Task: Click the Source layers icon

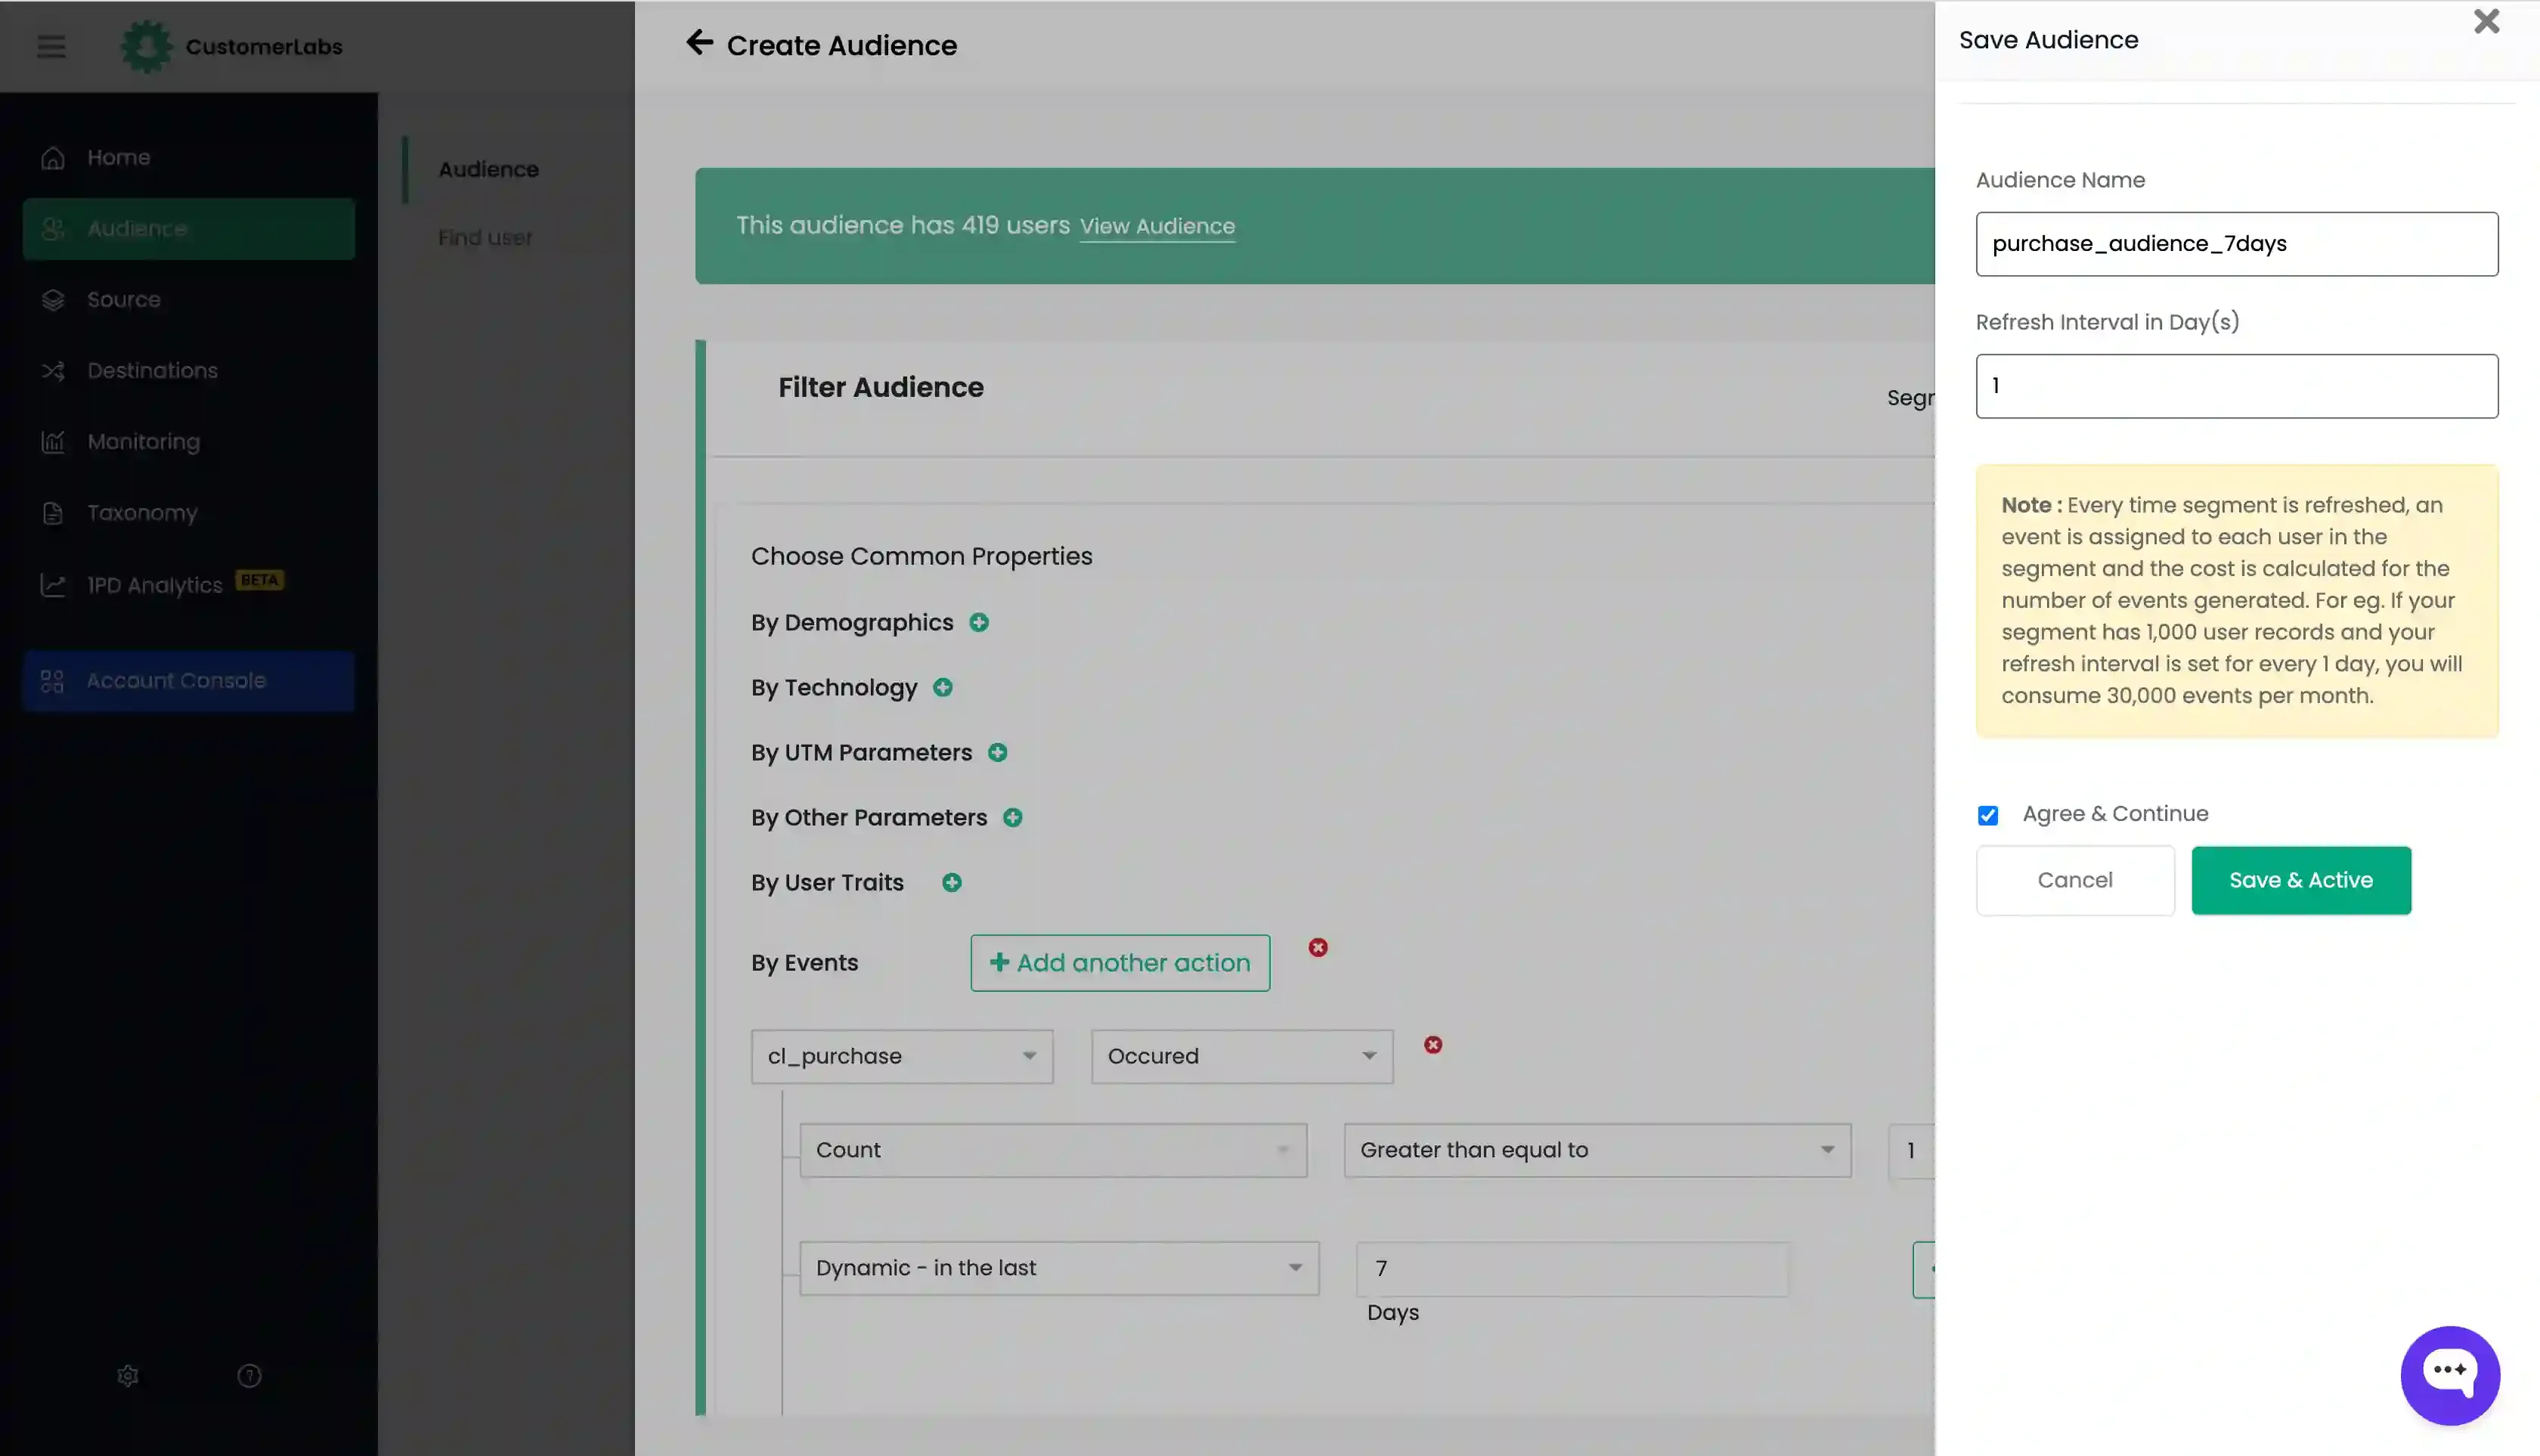Action: point(53,300)
